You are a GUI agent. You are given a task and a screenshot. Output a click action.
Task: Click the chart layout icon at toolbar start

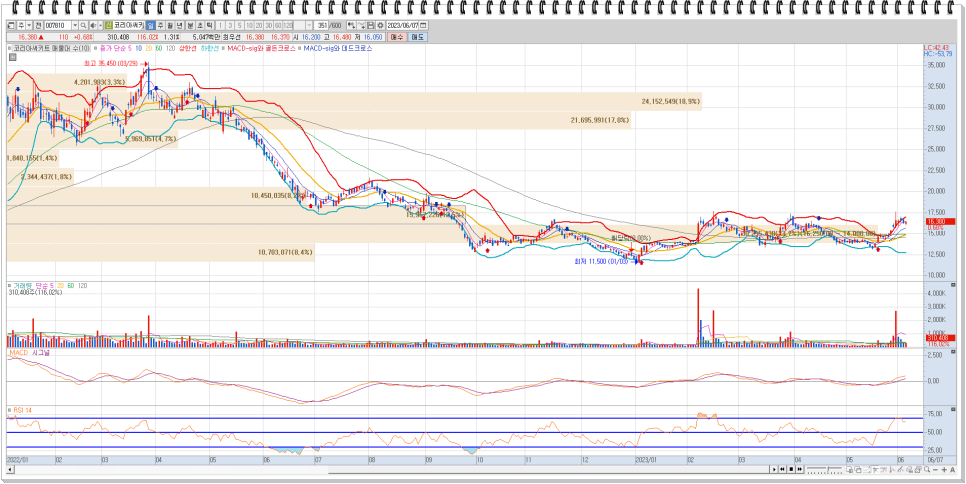10,25
